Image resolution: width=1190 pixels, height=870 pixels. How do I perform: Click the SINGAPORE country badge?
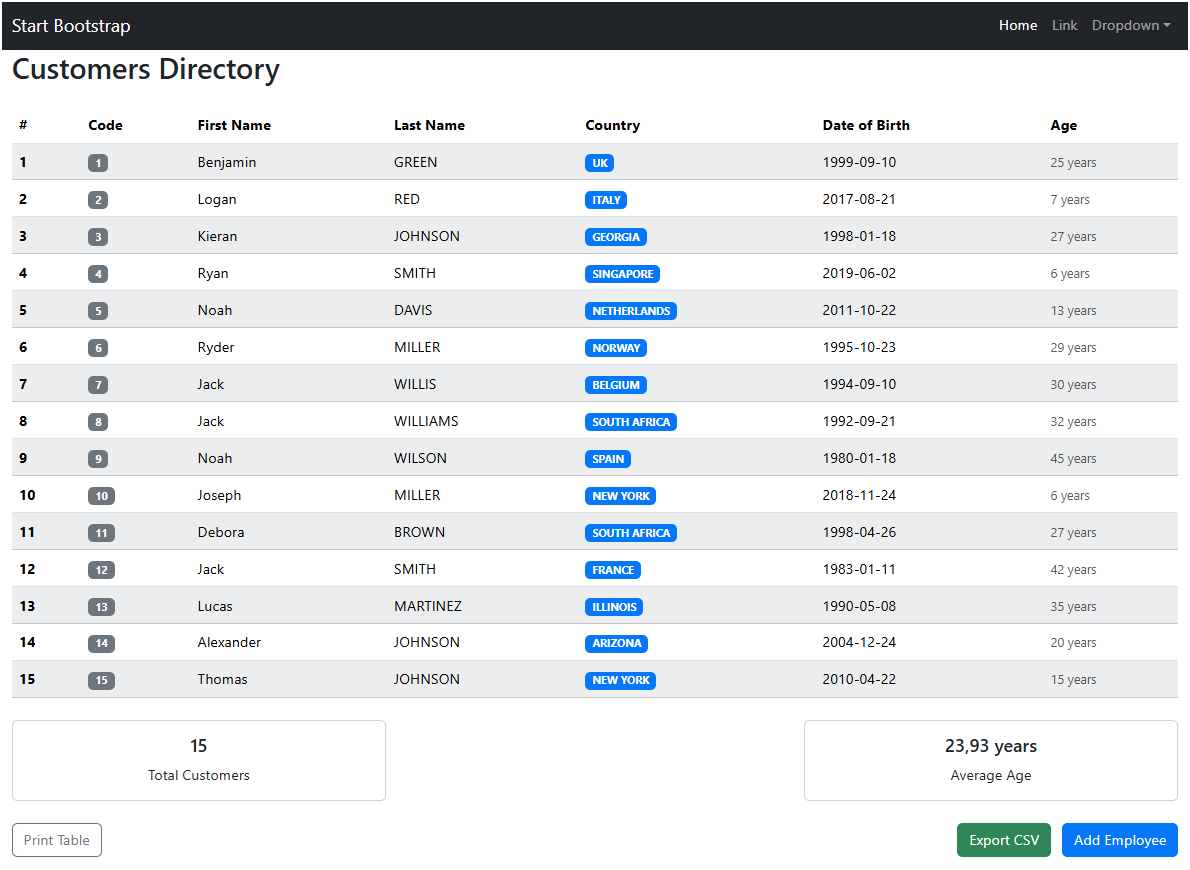coord(622,274)
